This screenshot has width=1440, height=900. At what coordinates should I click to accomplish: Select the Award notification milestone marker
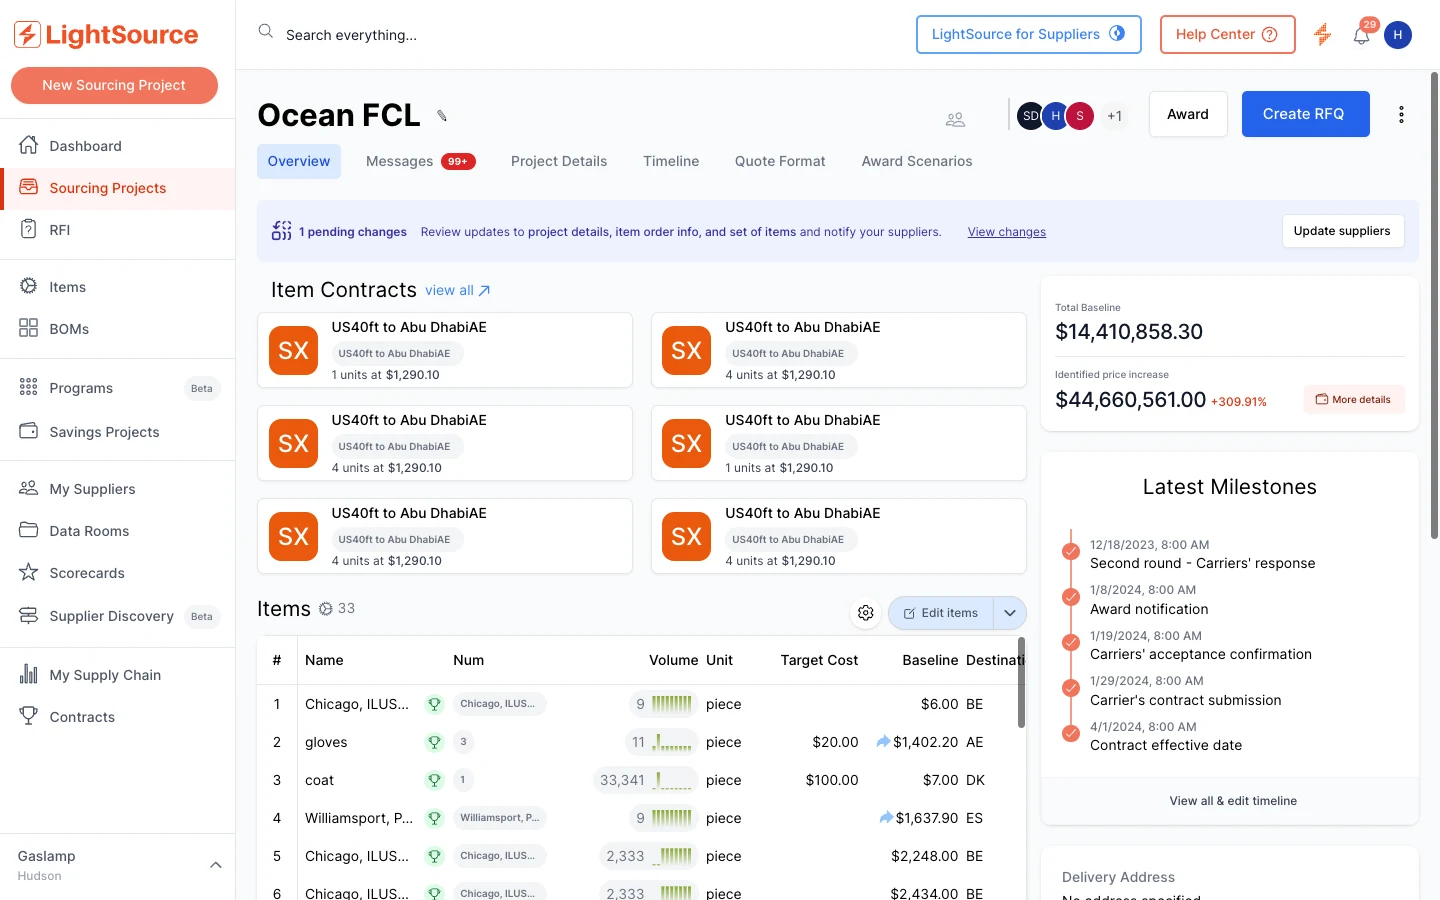(1070, 597)
